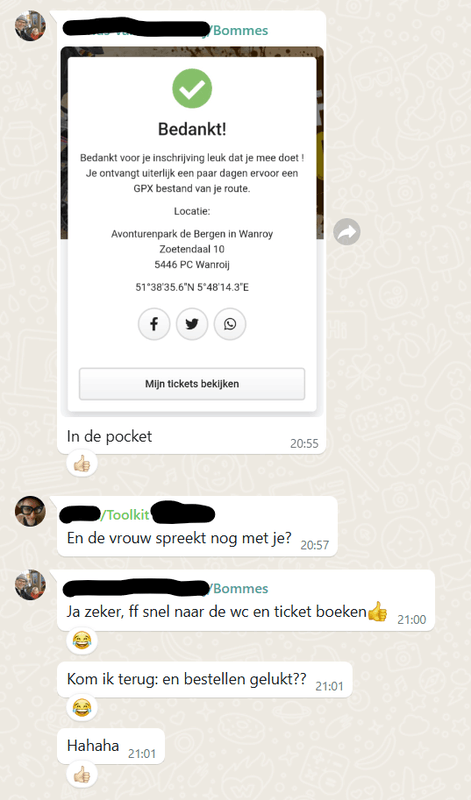Click the coordinates text 51°38'35.6"N

point(161,287)
